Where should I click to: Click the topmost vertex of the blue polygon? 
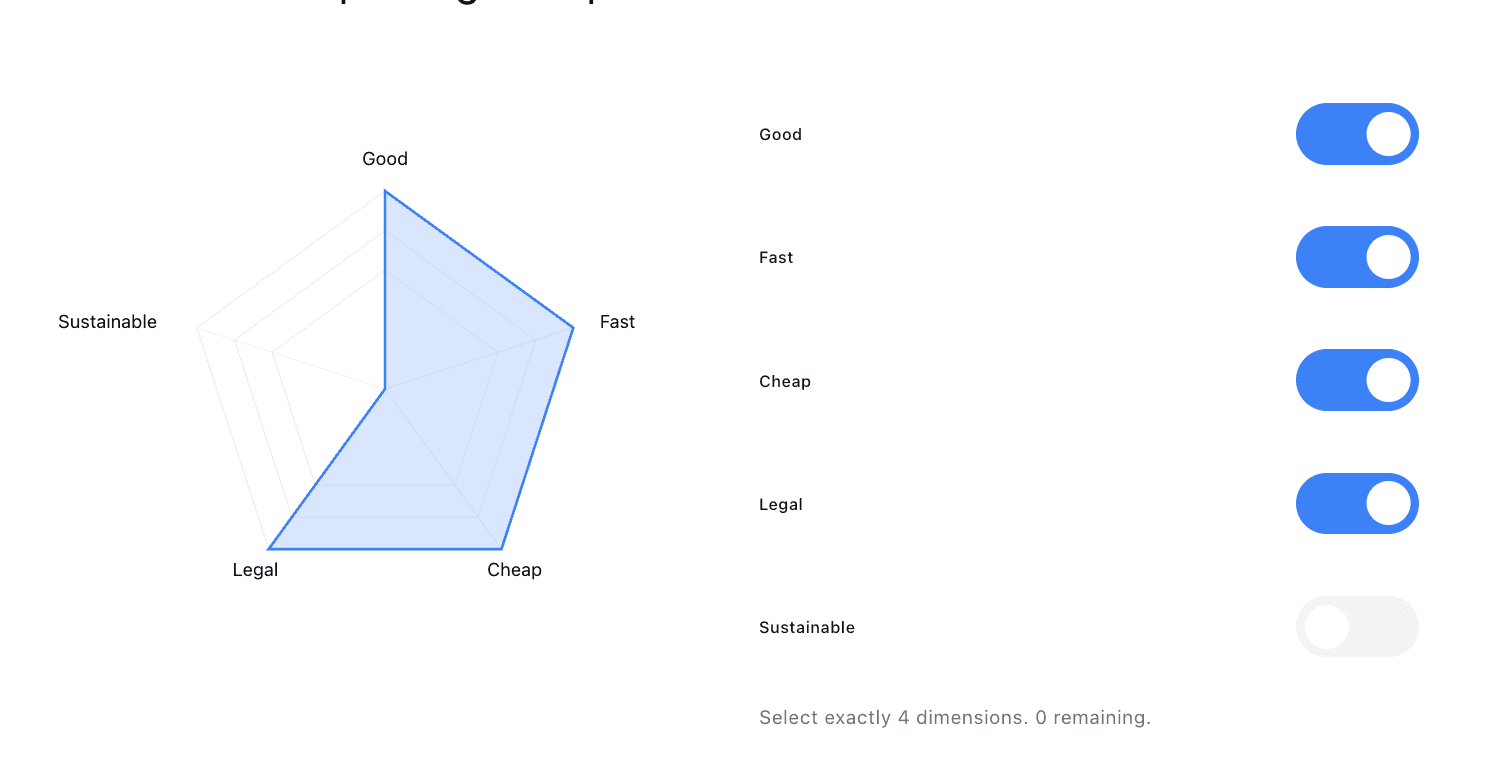(384, 192)
